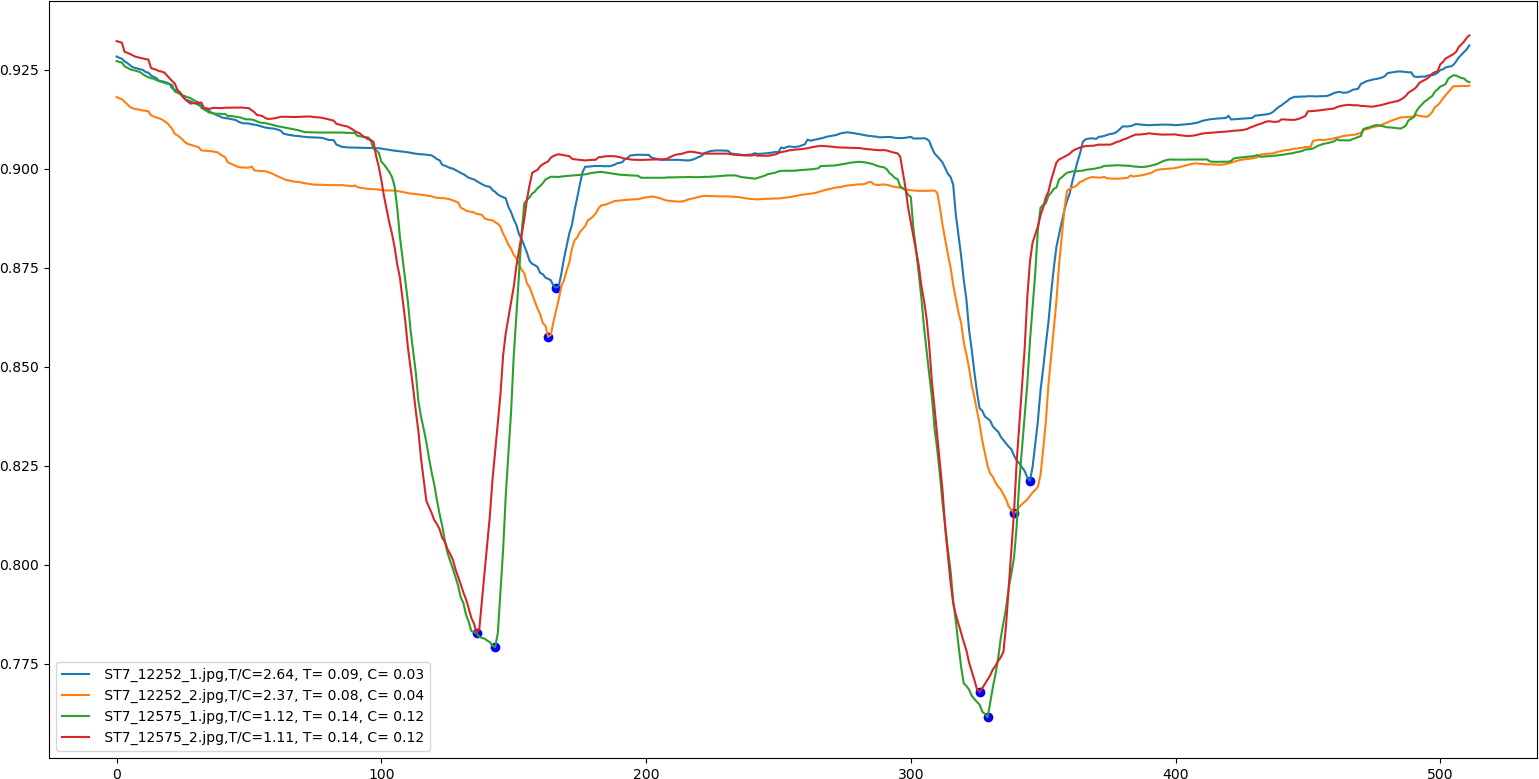This screenshot has height=779, width=1539.
Task: Click marker dot at blue curve's first dip
Action: coord(556,288)
